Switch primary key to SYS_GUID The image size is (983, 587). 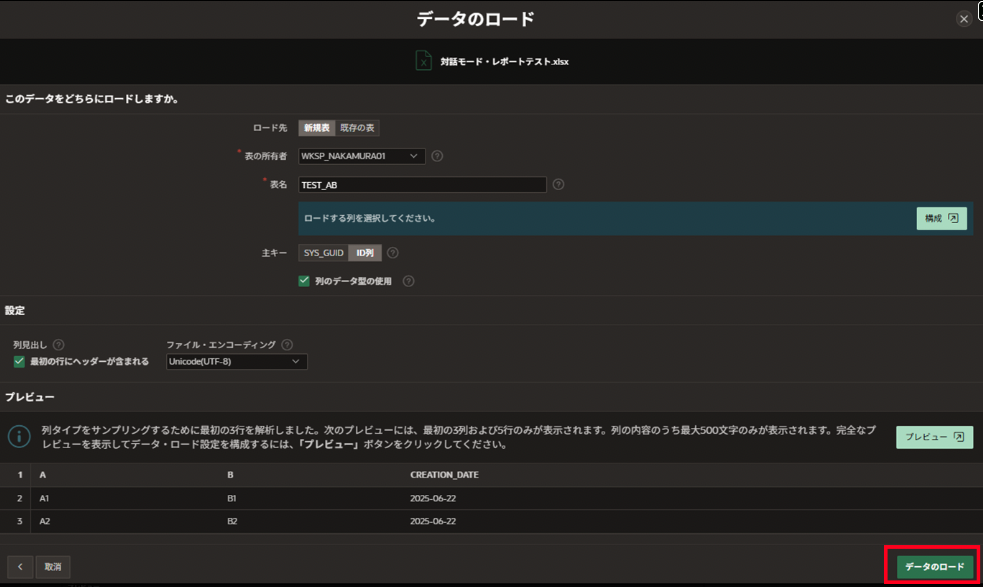(x=323, y=253)
